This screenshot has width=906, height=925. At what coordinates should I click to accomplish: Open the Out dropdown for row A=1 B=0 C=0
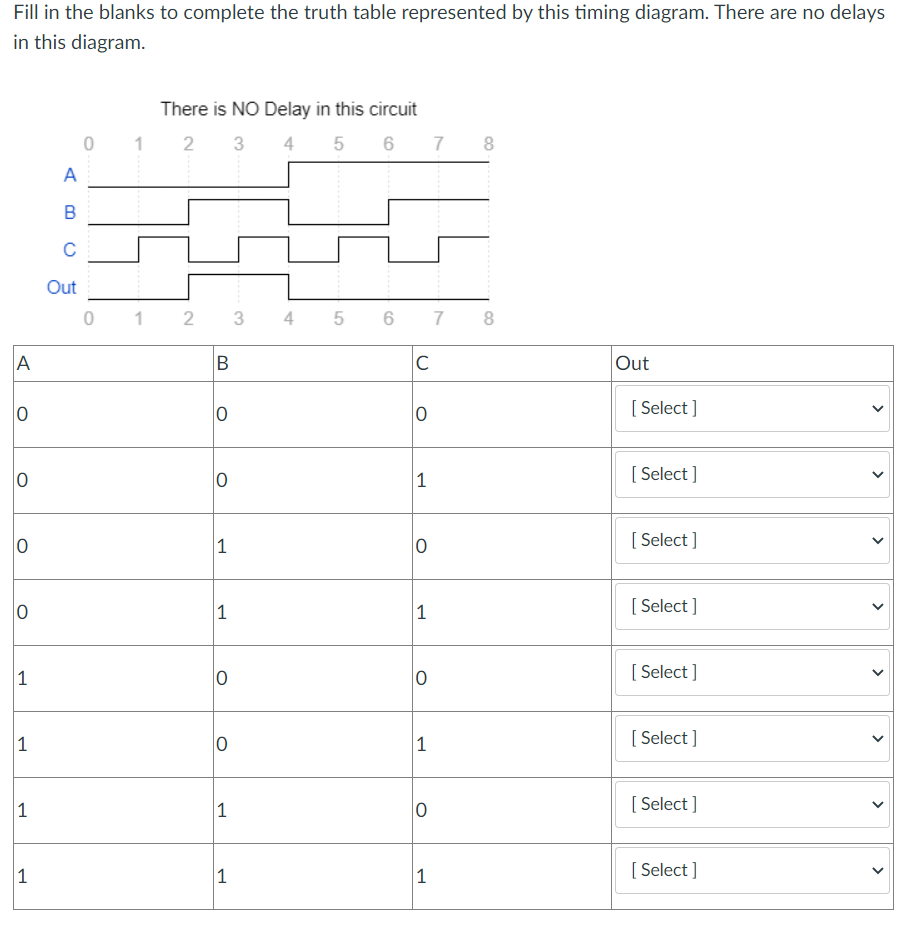click(x=752, y=672)
